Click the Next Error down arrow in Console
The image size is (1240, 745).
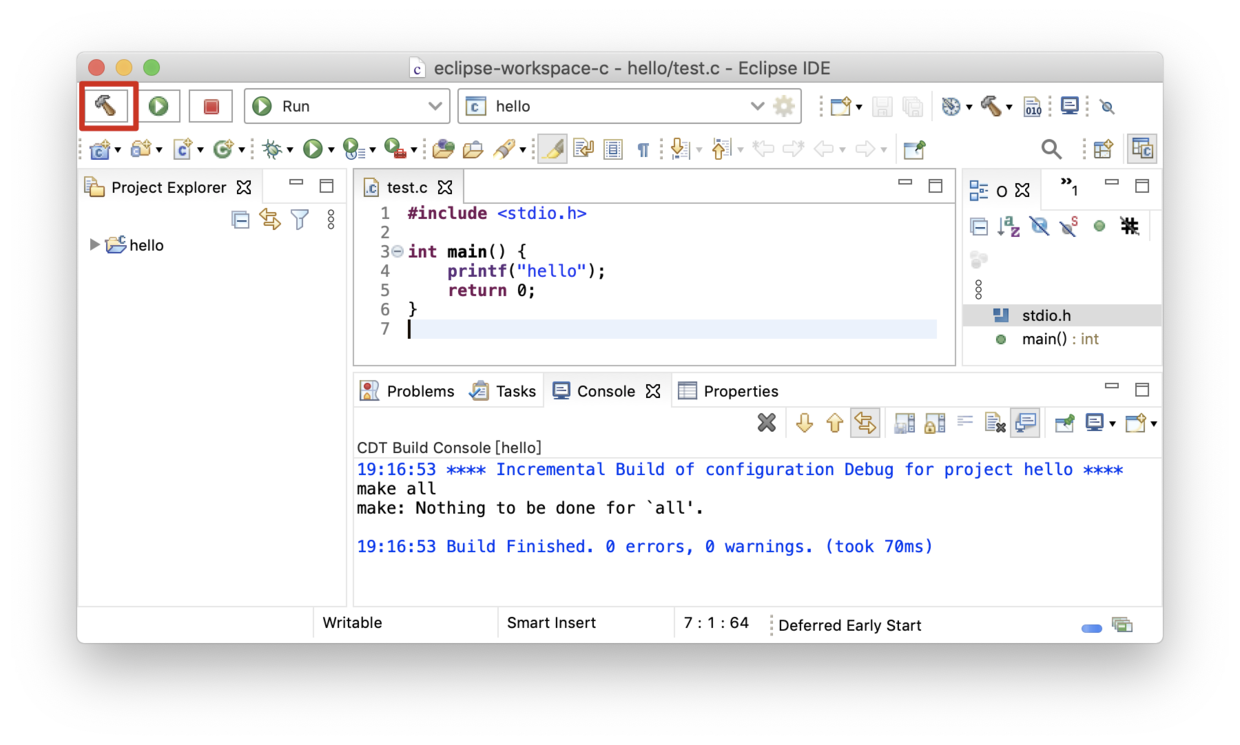pos(804,423)
